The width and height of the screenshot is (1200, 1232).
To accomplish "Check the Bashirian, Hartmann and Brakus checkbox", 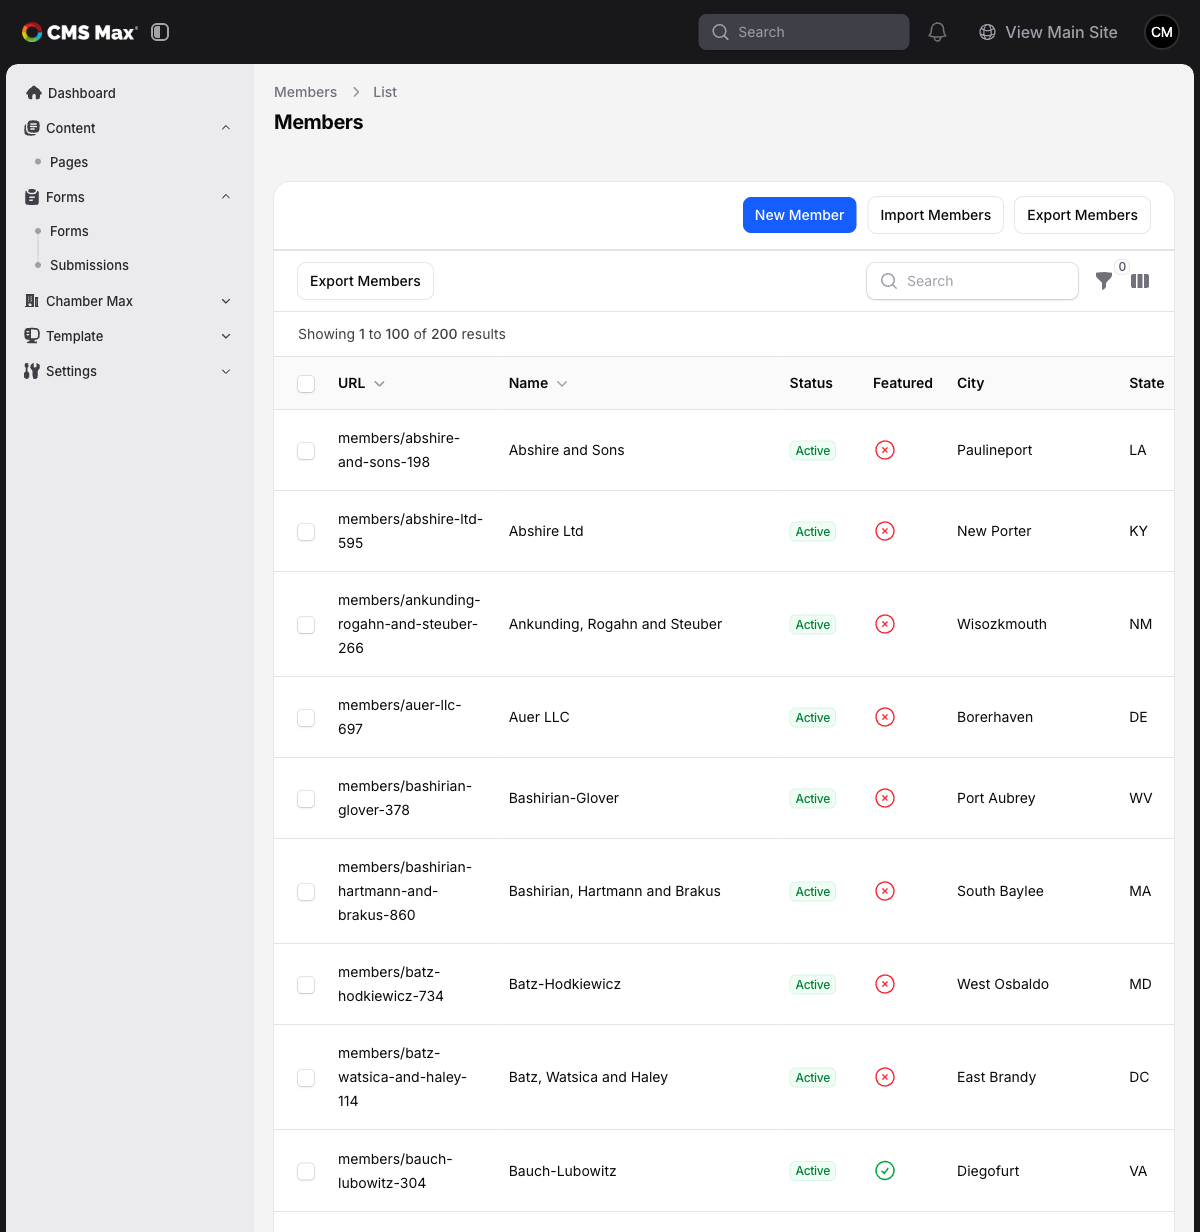I will click(306, 892).
